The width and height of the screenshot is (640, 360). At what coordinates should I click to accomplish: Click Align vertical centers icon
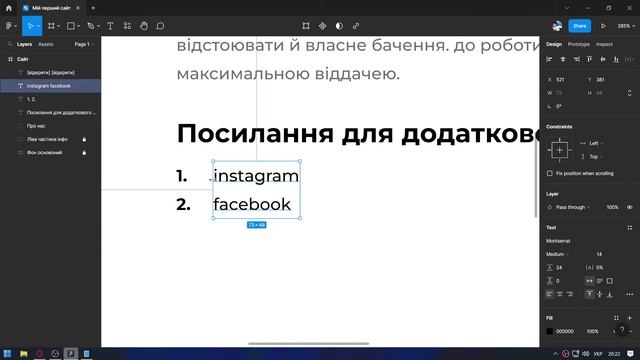[603, 60]
